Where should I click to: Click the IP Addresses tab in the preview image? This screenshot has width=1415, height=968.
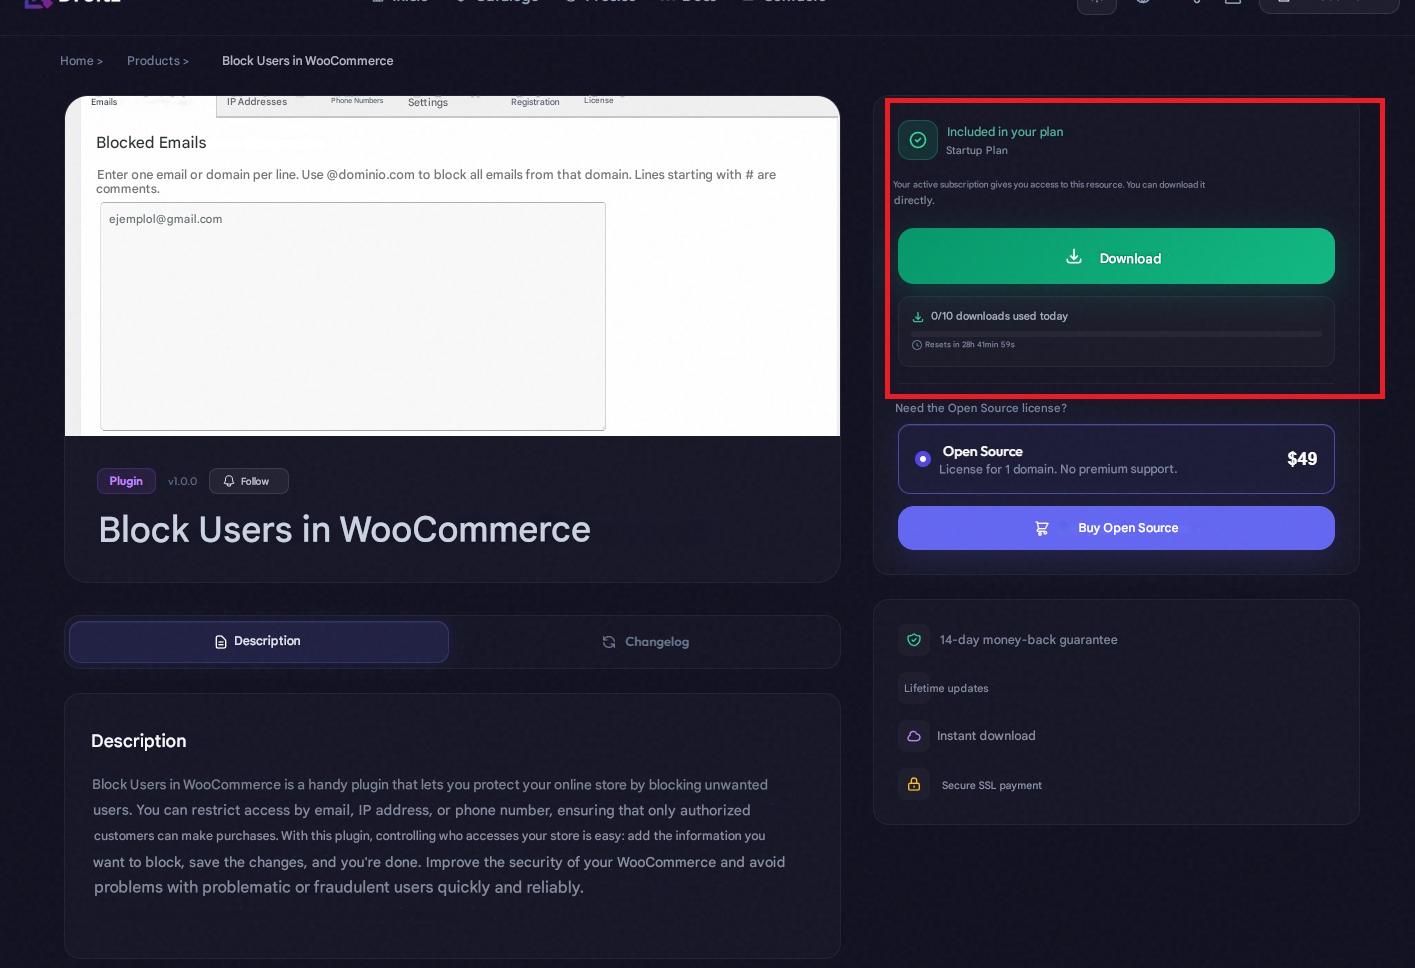point(257,102)
